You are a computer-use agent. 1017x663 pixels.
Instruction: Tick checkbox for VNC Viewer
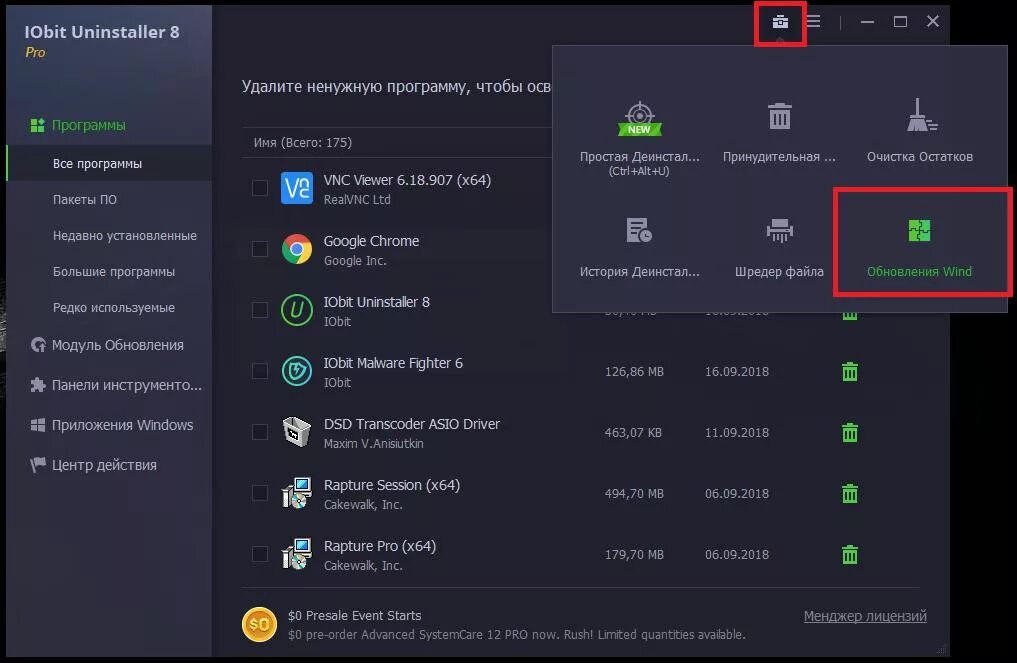tap(260, 188)
